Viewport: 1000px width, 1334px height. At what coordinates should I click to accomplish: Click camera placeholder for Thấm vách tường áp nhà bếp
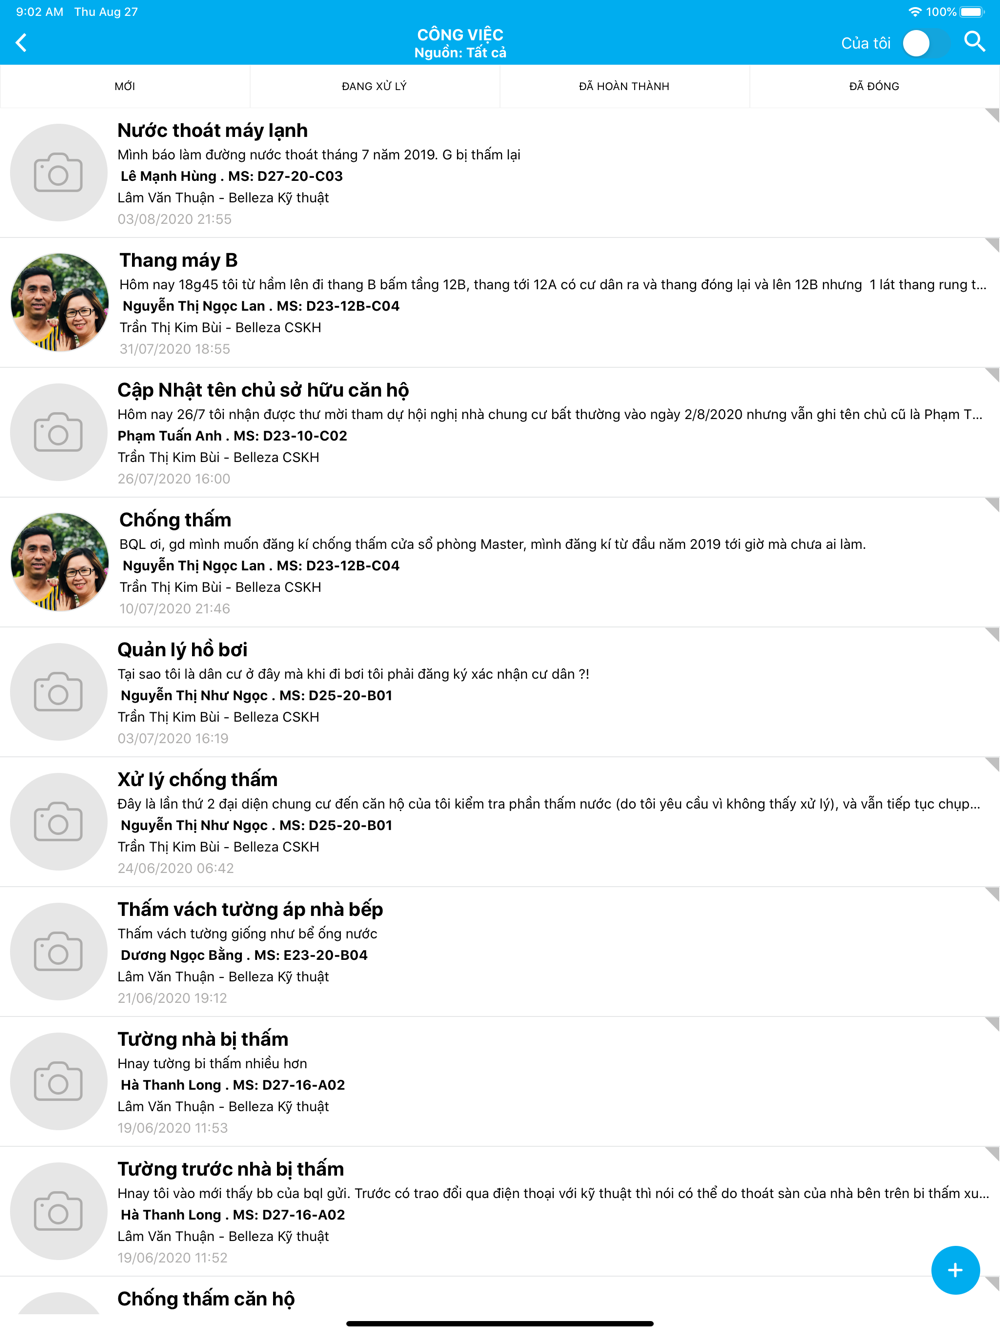[x=59, y=952]
